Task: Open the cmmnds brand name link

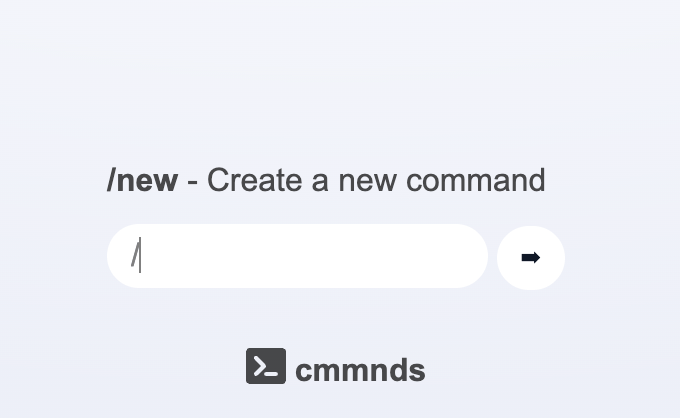Action: click(360, 371)
